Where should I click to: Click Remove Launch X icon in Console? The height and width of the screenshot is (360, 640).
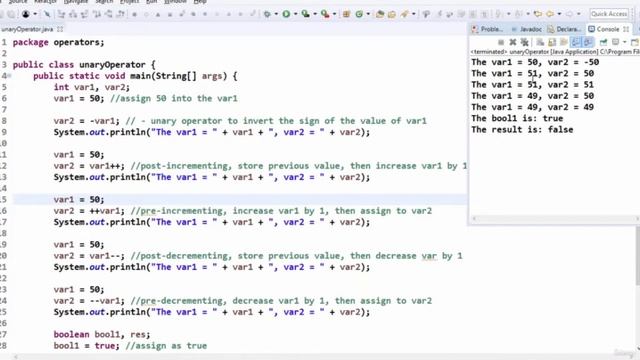tap(513, 42)
